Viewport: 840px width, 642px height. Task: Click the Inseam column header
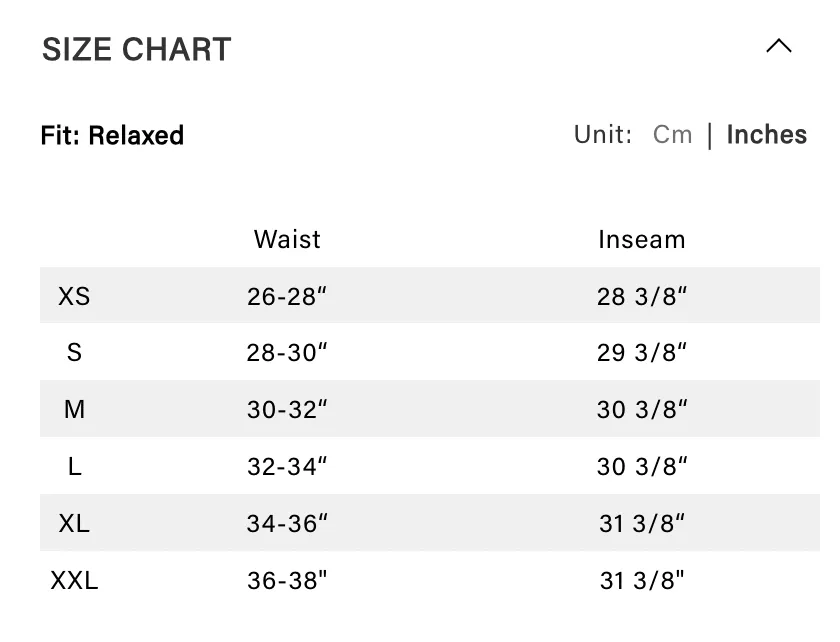tap(642, 240)
